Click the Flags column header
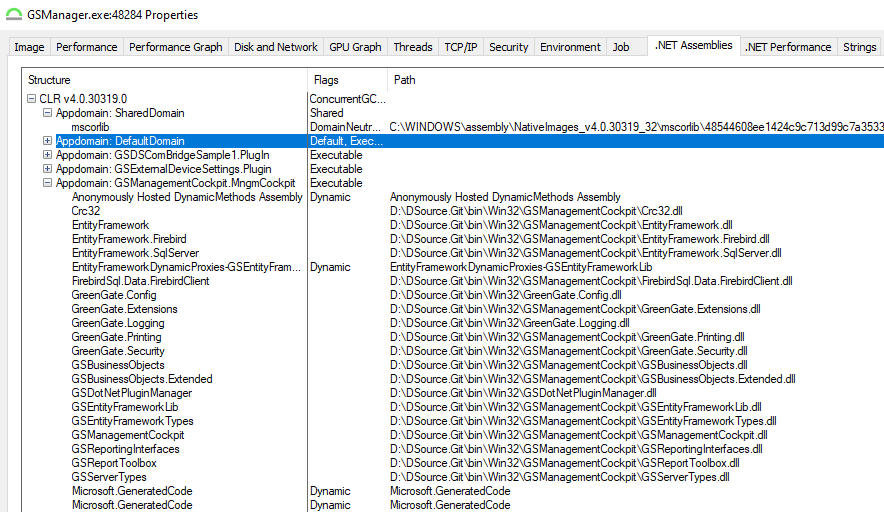Viewport: 884px width, 512px height. coord(347,80)
